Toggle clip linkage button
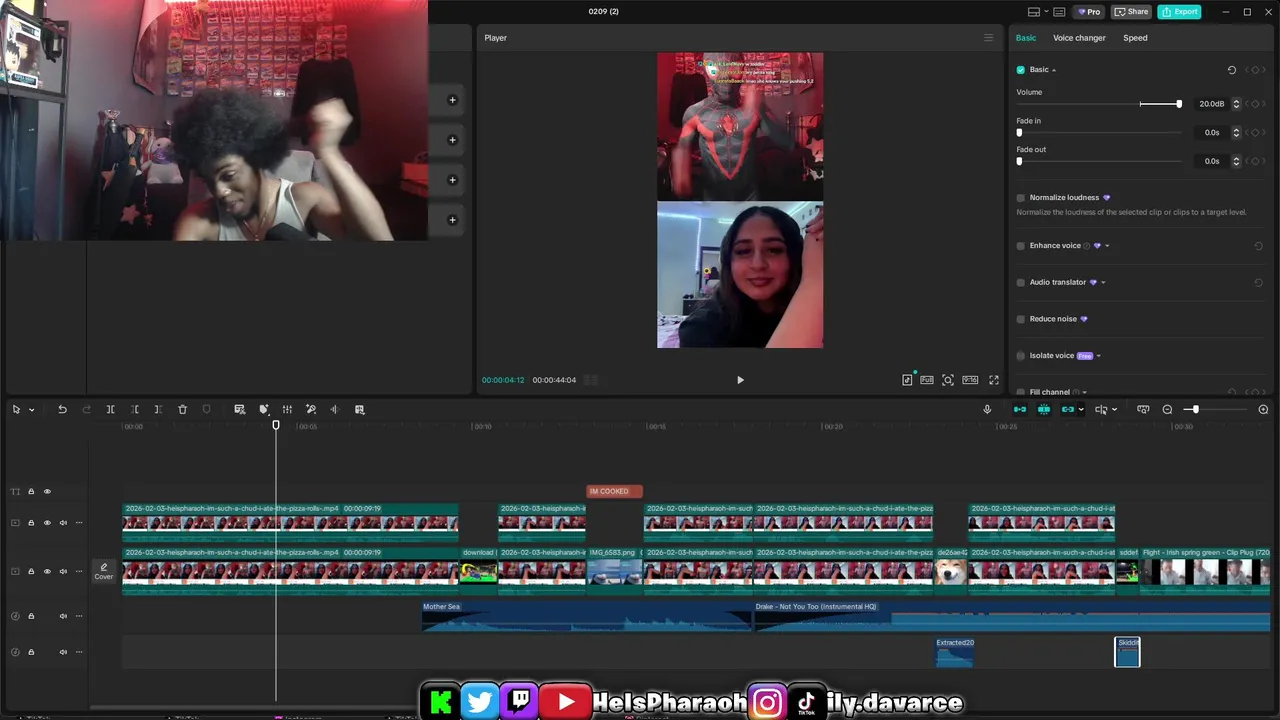Screen dimensions: 1280x720 point(1067,409)
